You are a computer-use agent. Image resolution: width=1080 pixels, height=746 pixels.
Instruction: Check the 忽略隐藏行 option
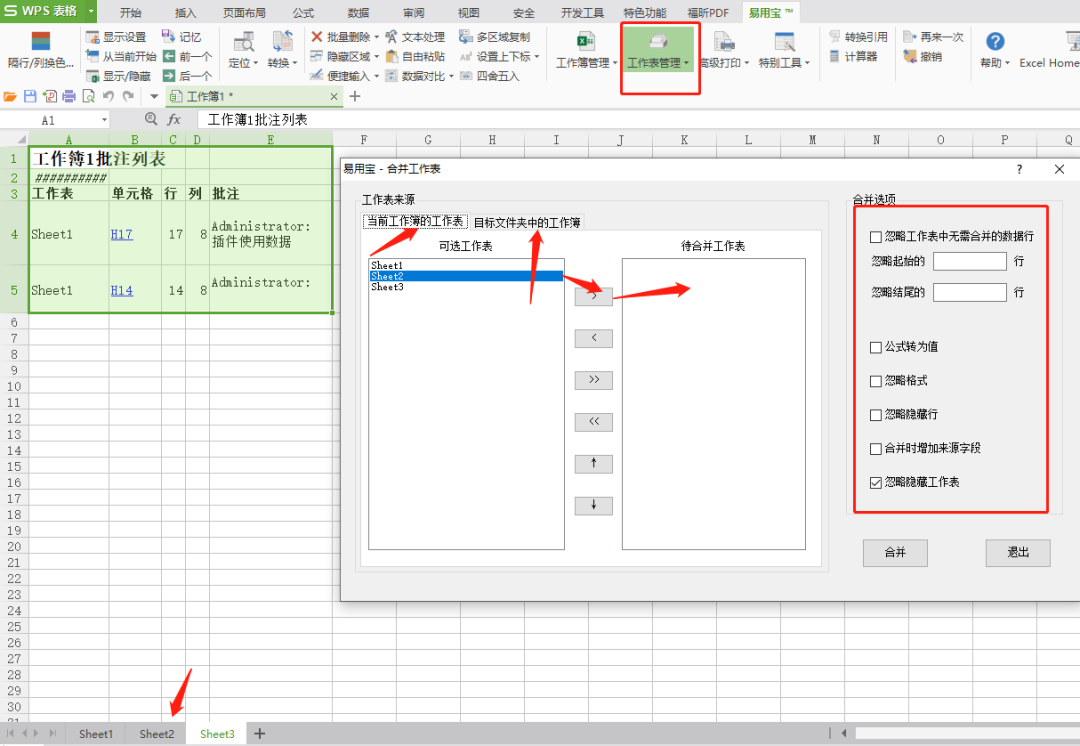click(875, 414)
